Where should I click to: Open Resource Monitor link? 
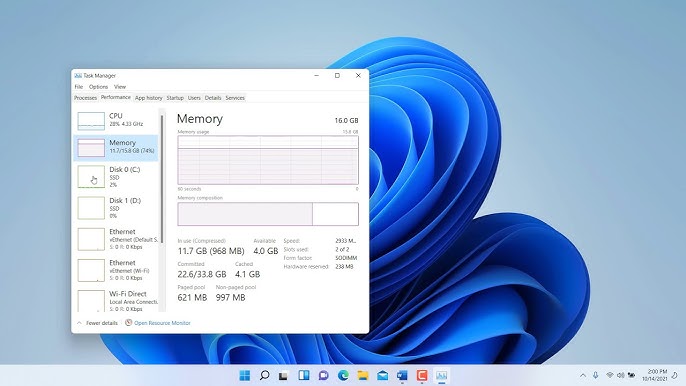click(162, 323)
